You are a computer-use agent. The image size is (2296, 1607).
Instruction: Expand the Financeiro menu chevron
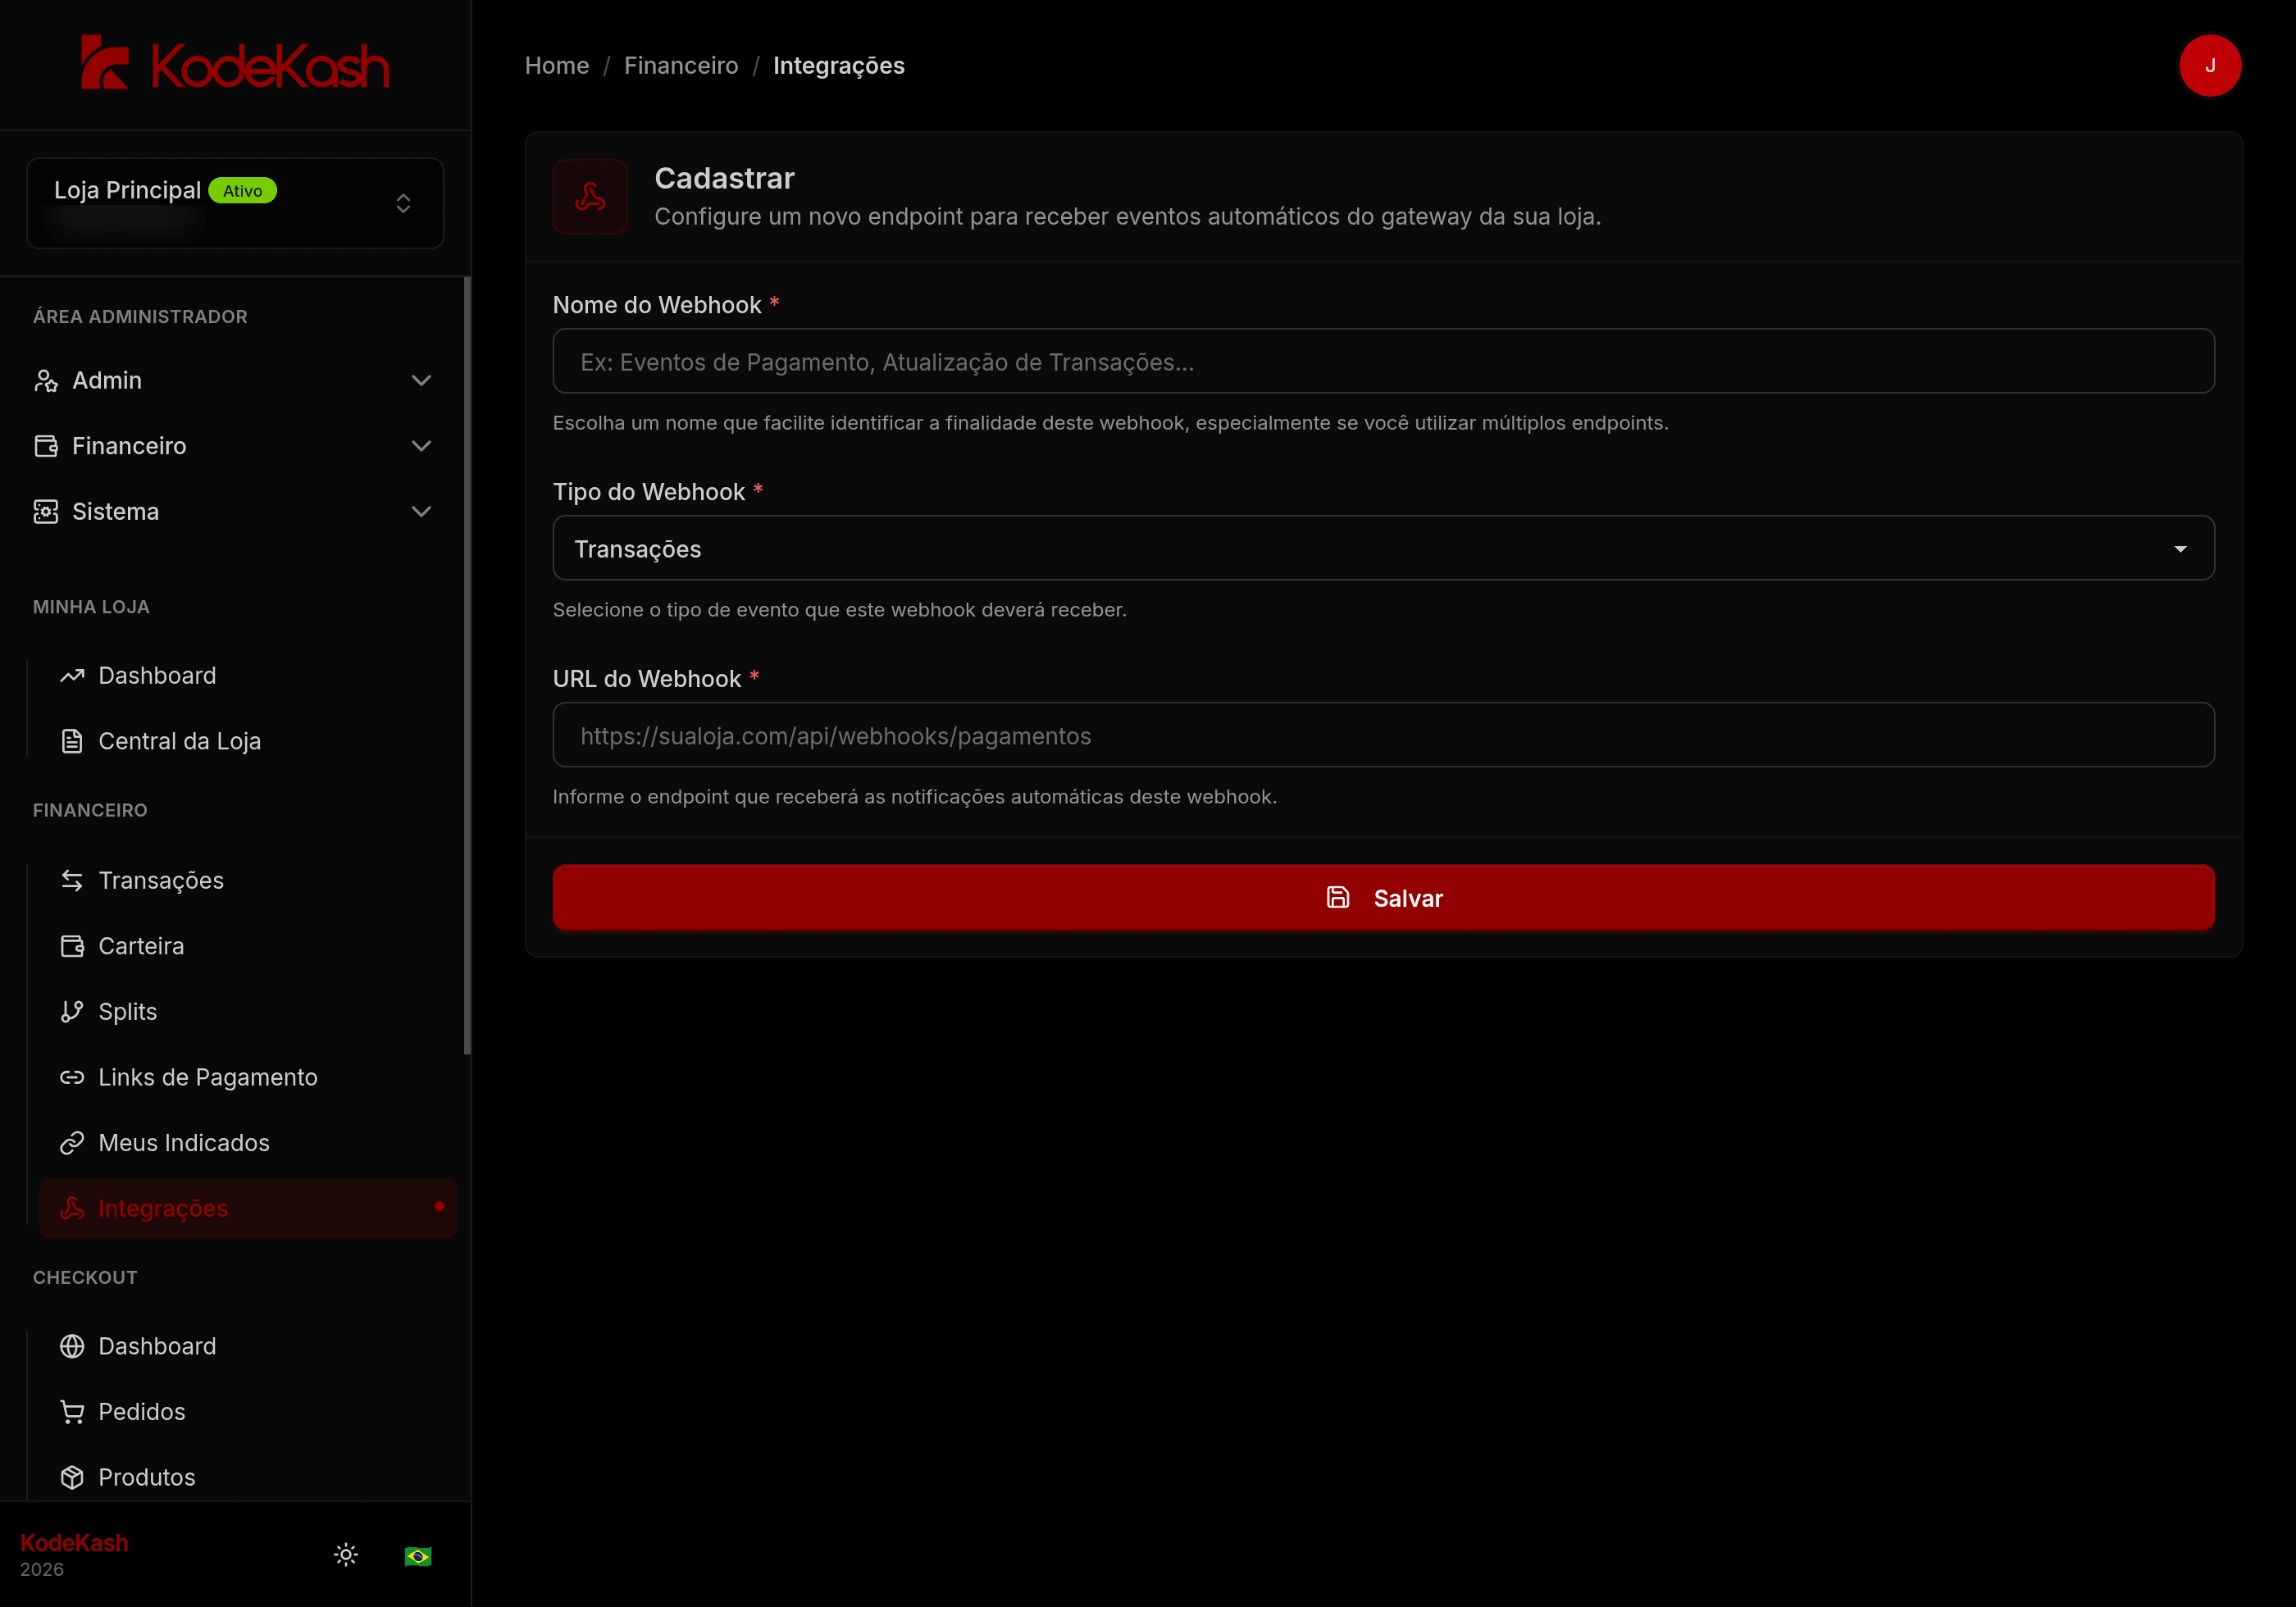point(421,446)
